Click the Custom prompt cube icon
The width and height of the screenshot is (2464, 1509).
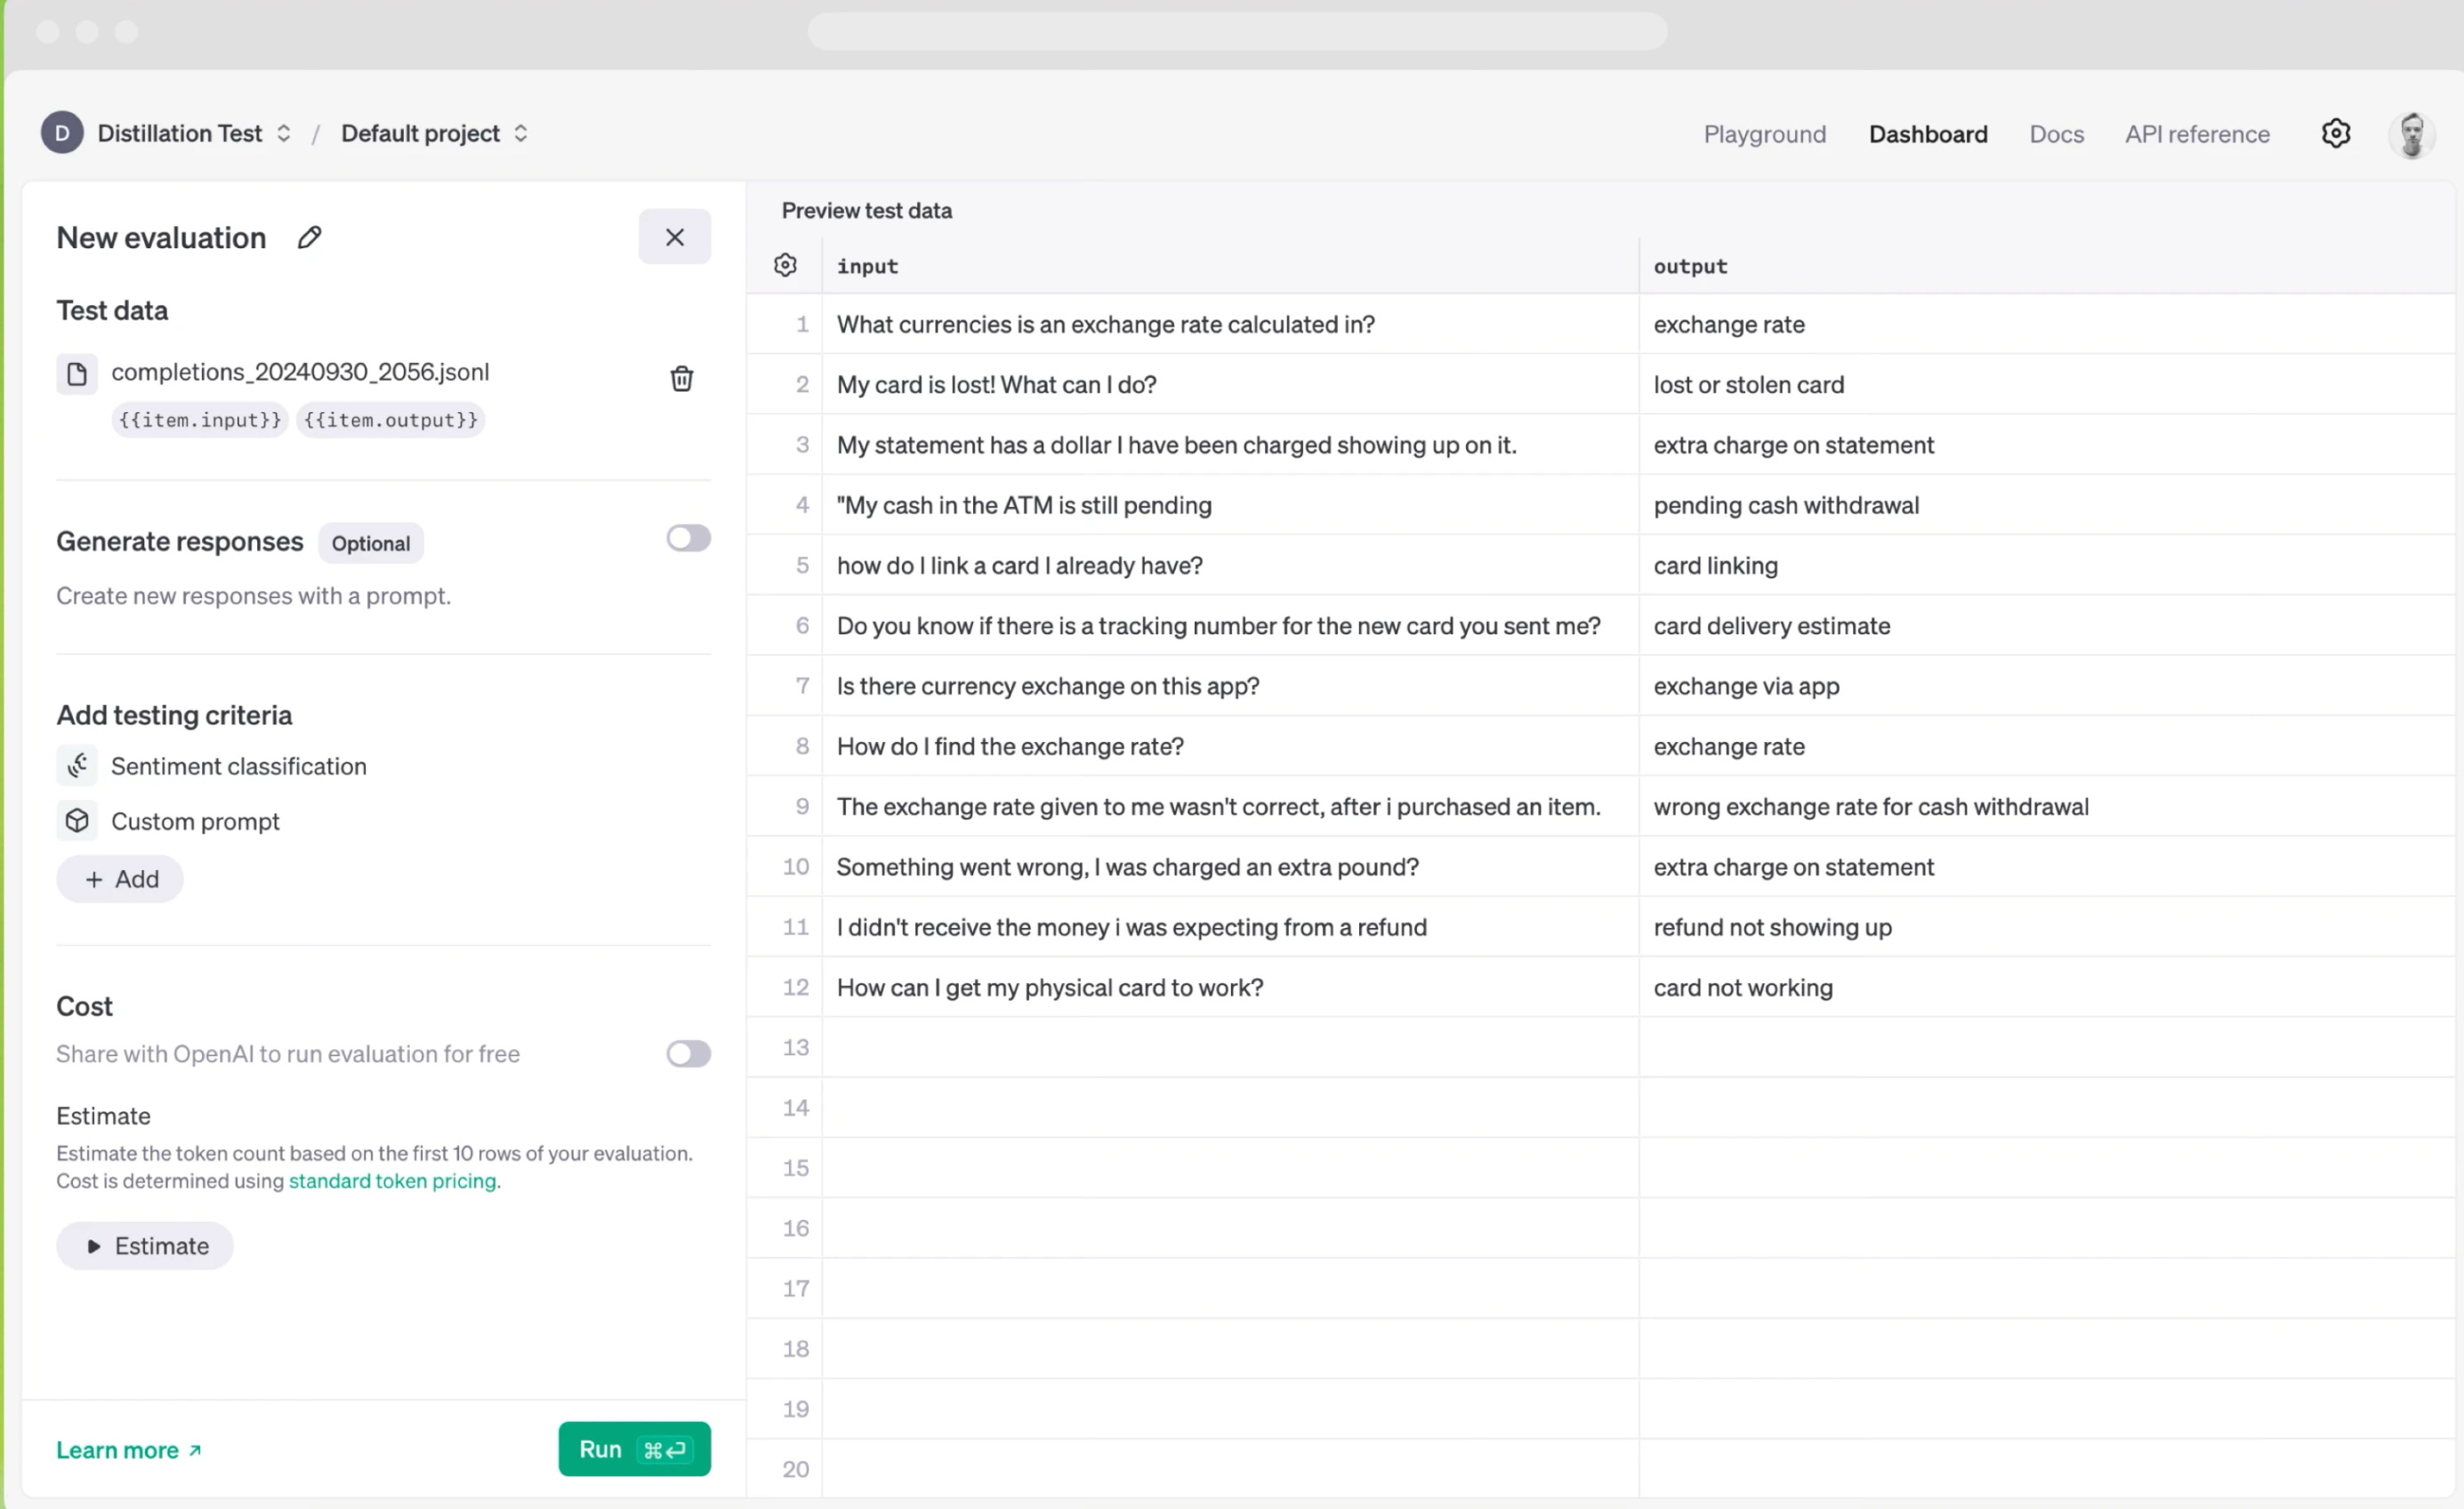77,821
